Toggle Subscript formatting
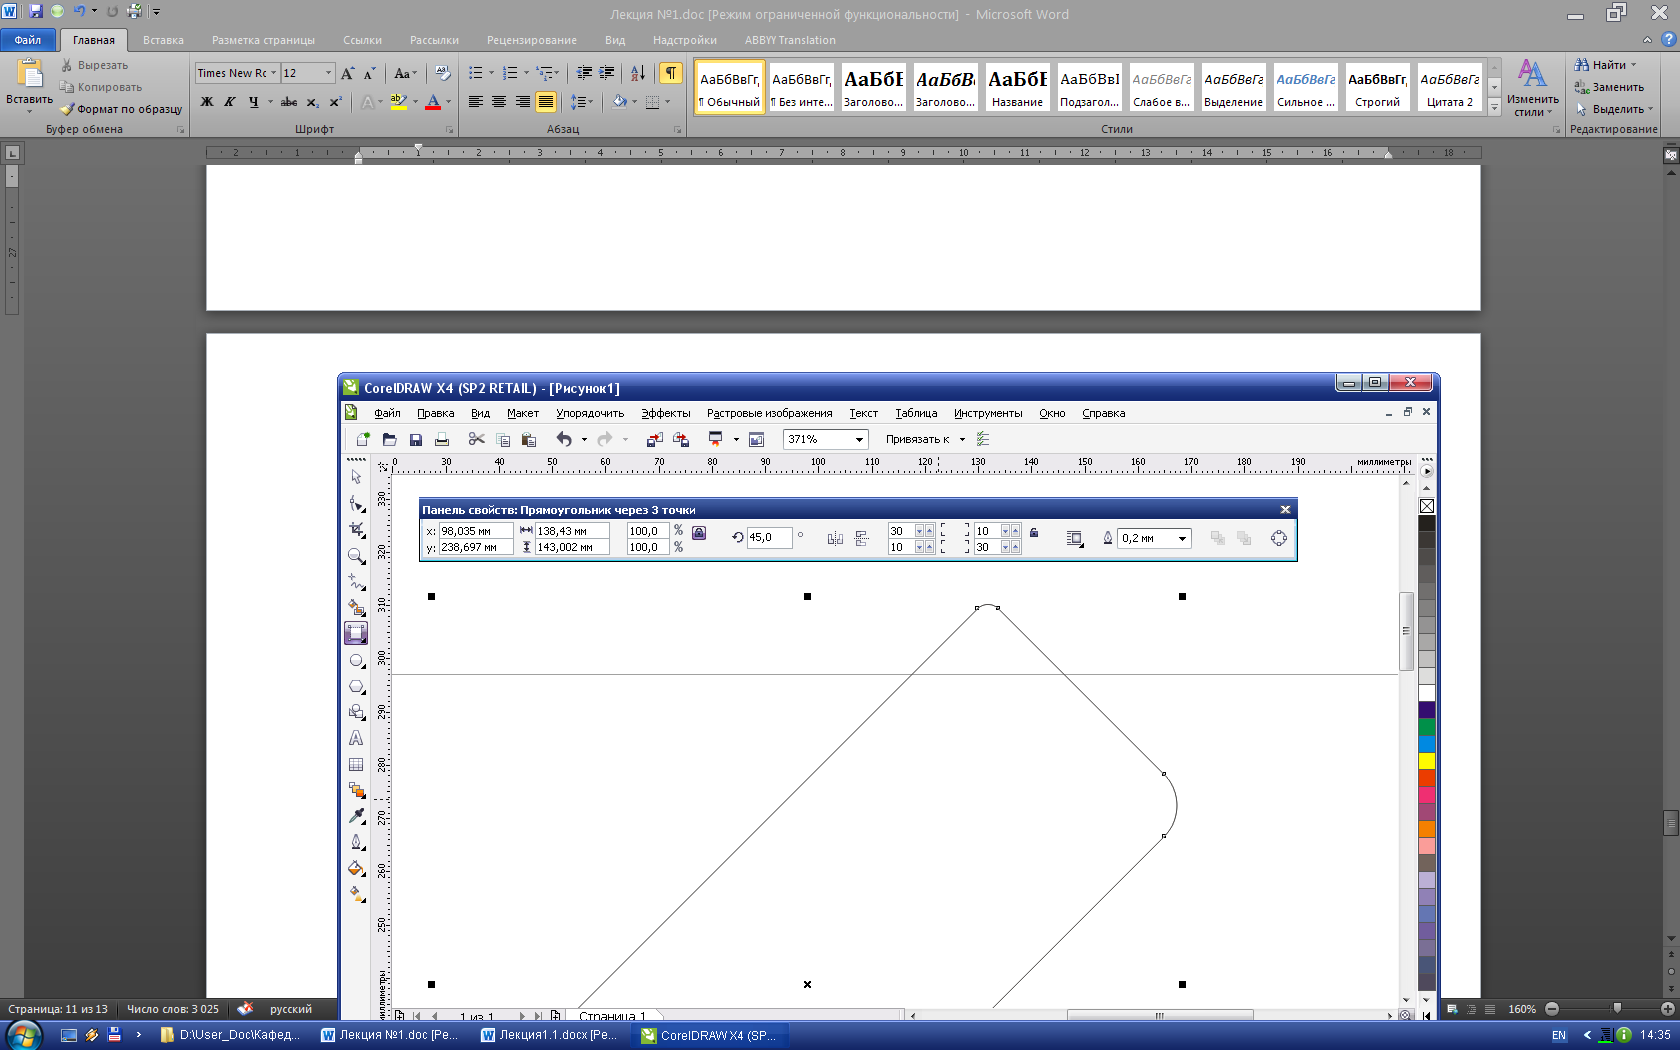The width and height of the screenshot is (1680, 1050). coord(312,102)
